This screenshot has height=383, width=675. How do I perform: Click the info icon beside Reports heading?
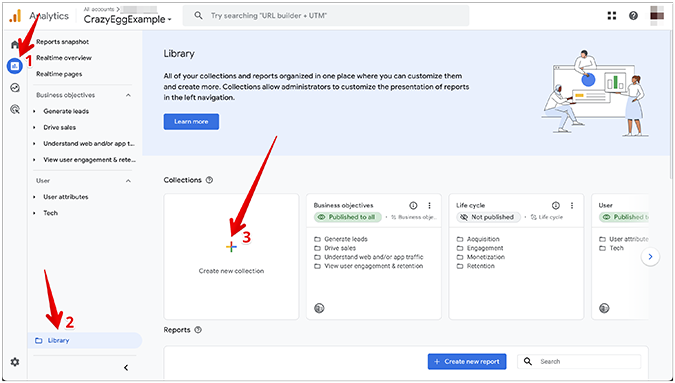click(198, 330)
